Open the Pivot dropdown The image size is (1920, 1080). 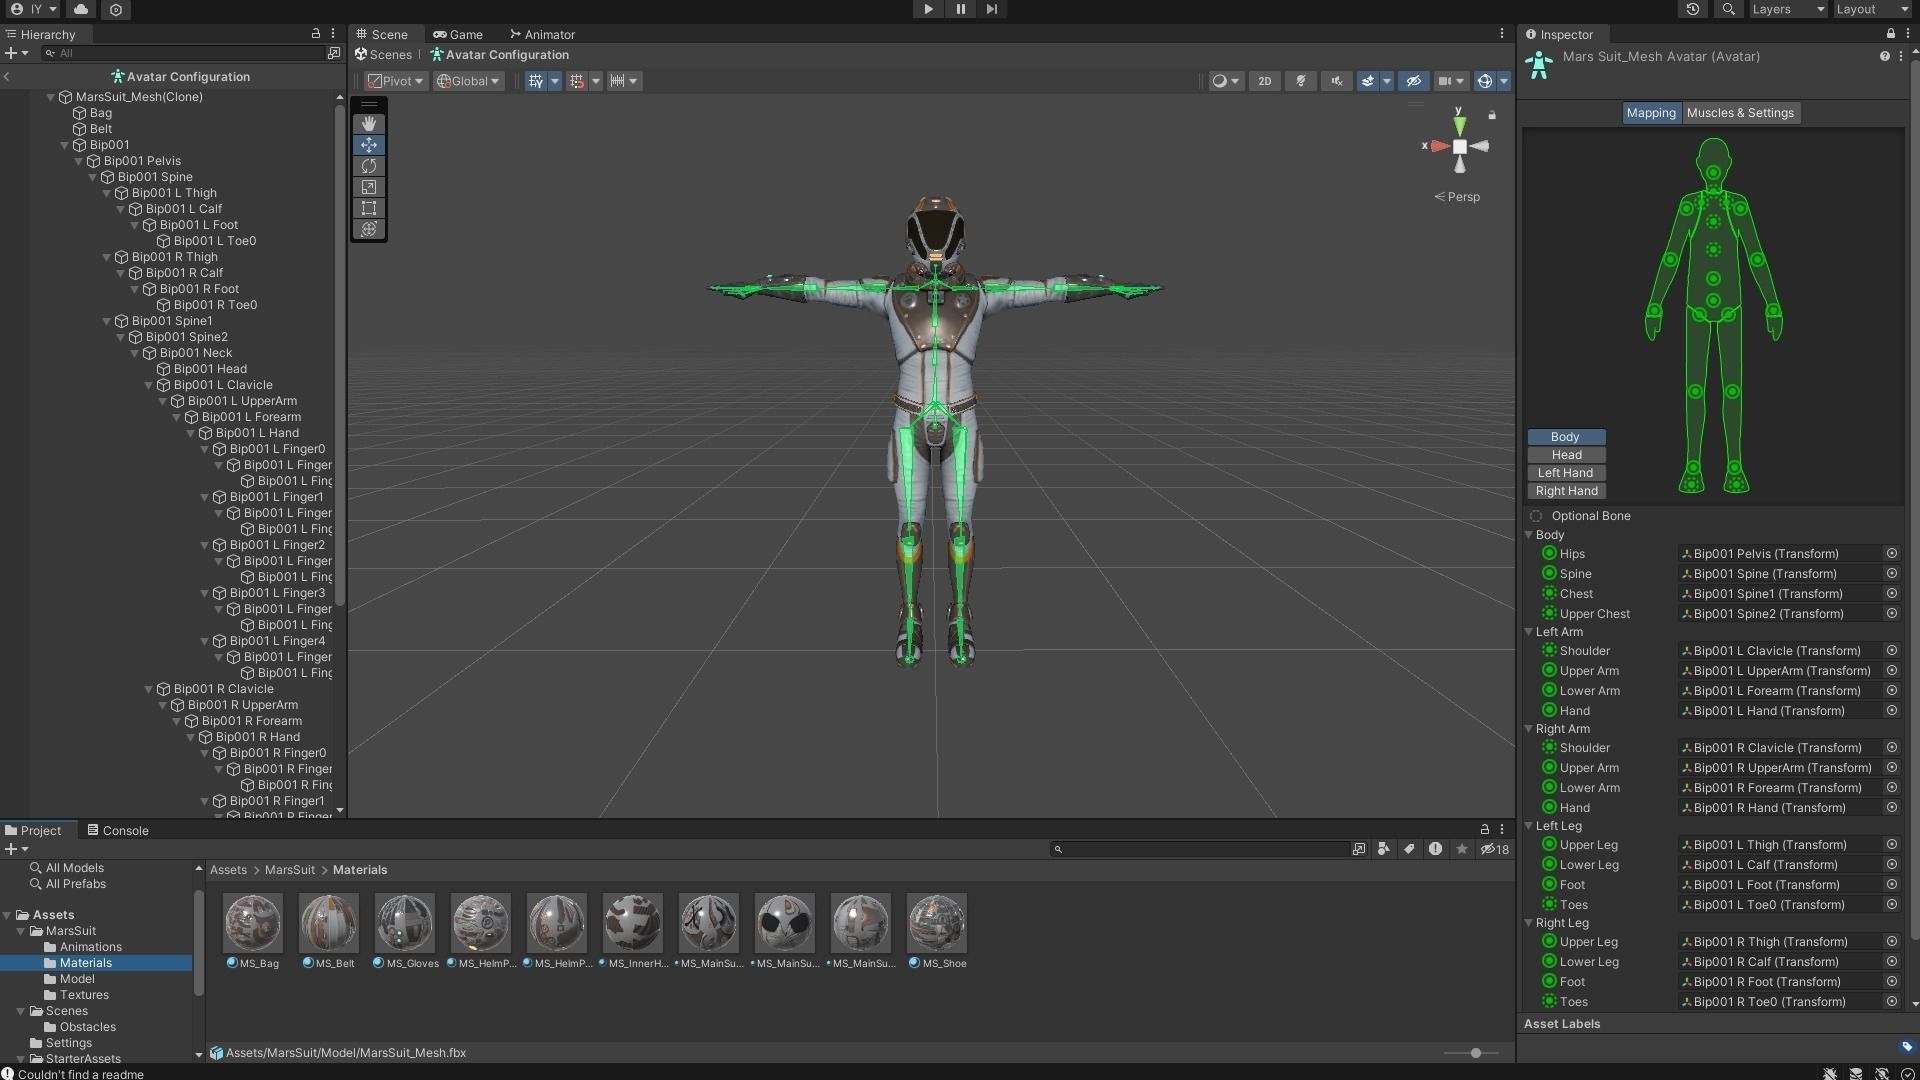[x=395, y=81]
